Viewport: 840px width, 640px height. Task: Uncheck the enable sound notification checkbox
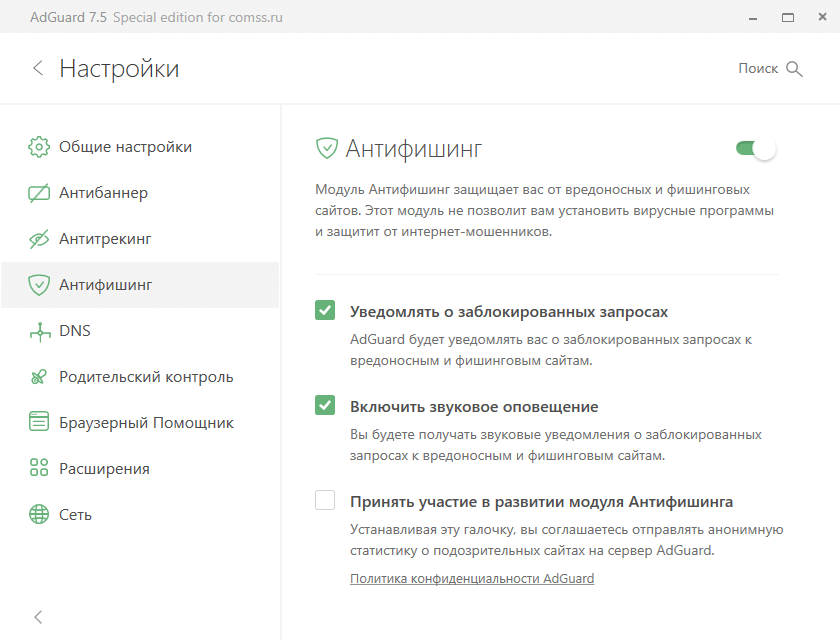pos(325,405)
